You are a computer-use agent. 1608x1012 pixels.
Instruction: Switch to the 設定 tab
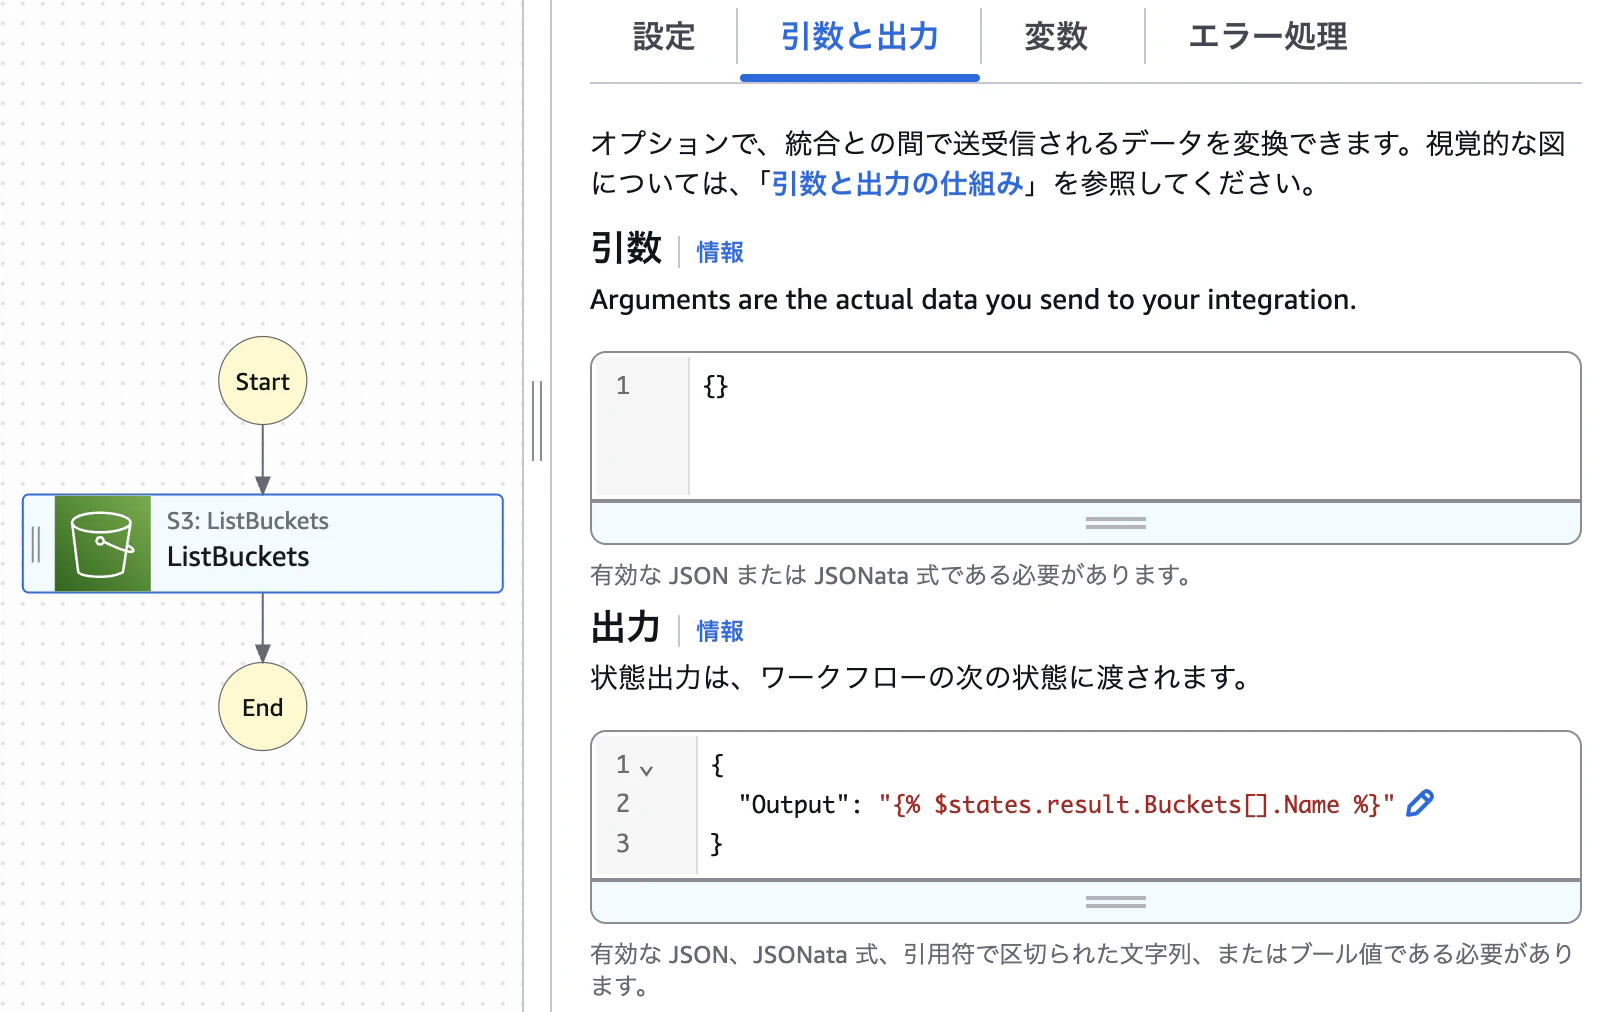tap(664, 37)
